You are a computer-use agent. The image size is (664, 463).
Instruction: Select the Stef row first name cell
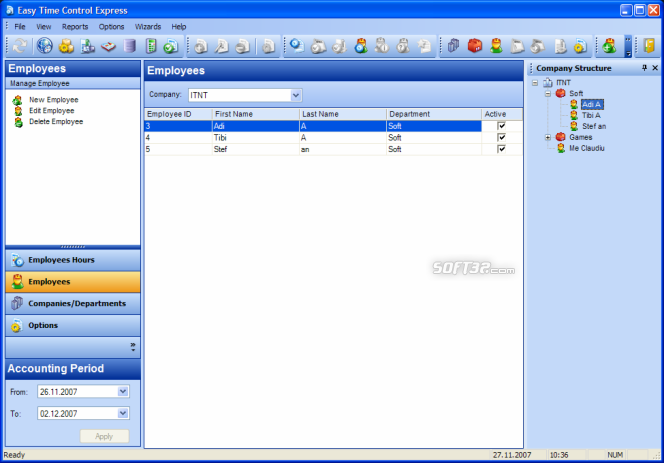point(256,149)
